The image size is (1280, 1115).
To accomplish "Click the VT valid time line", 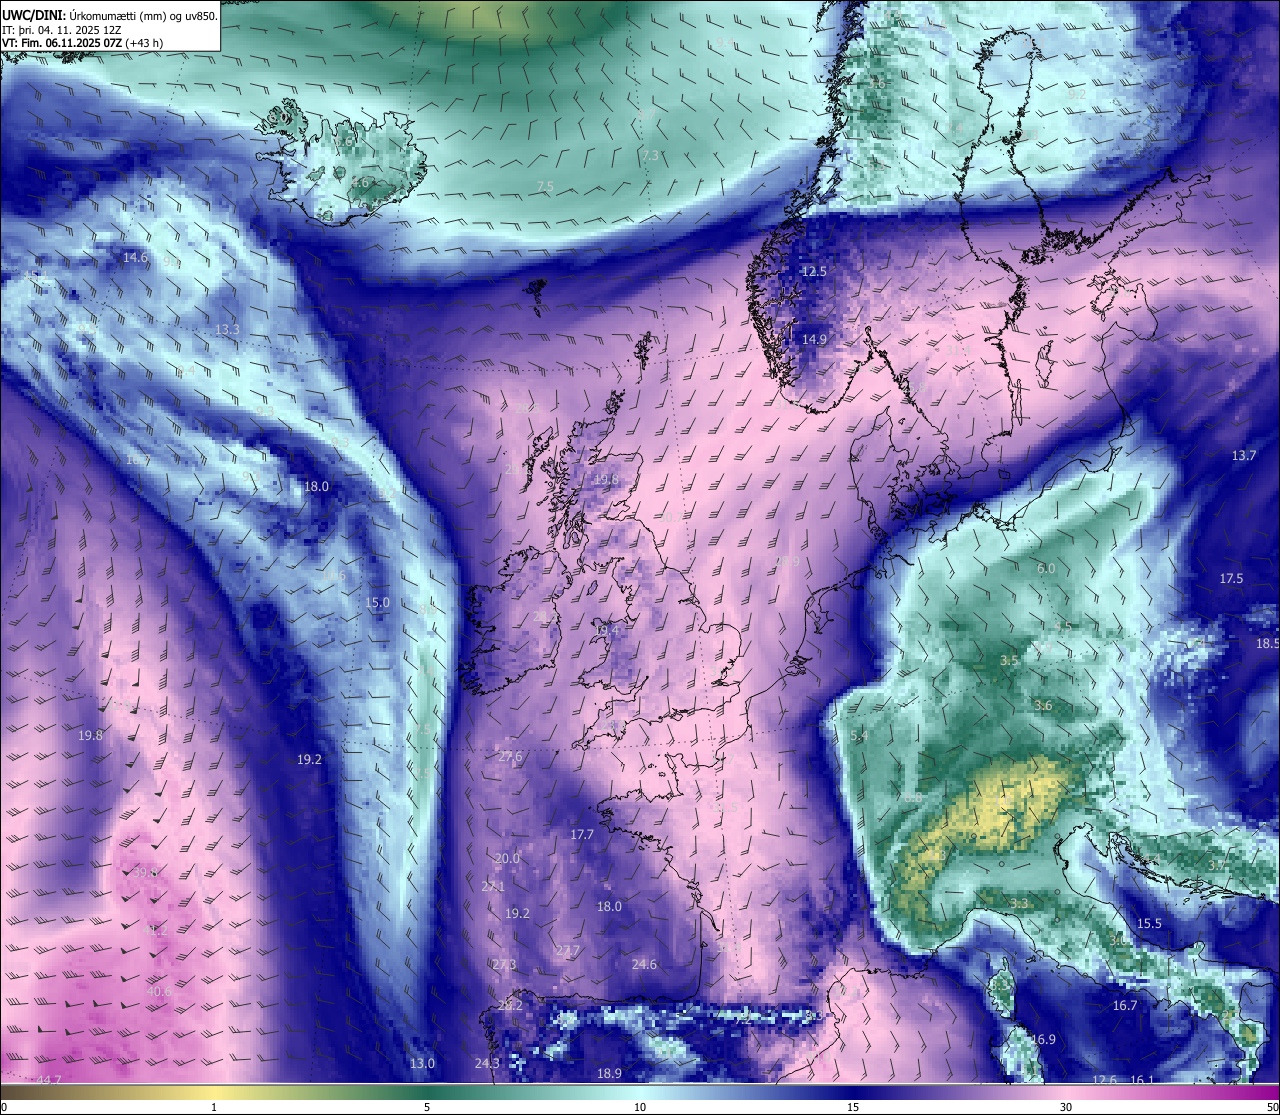I will pos(82,43).
